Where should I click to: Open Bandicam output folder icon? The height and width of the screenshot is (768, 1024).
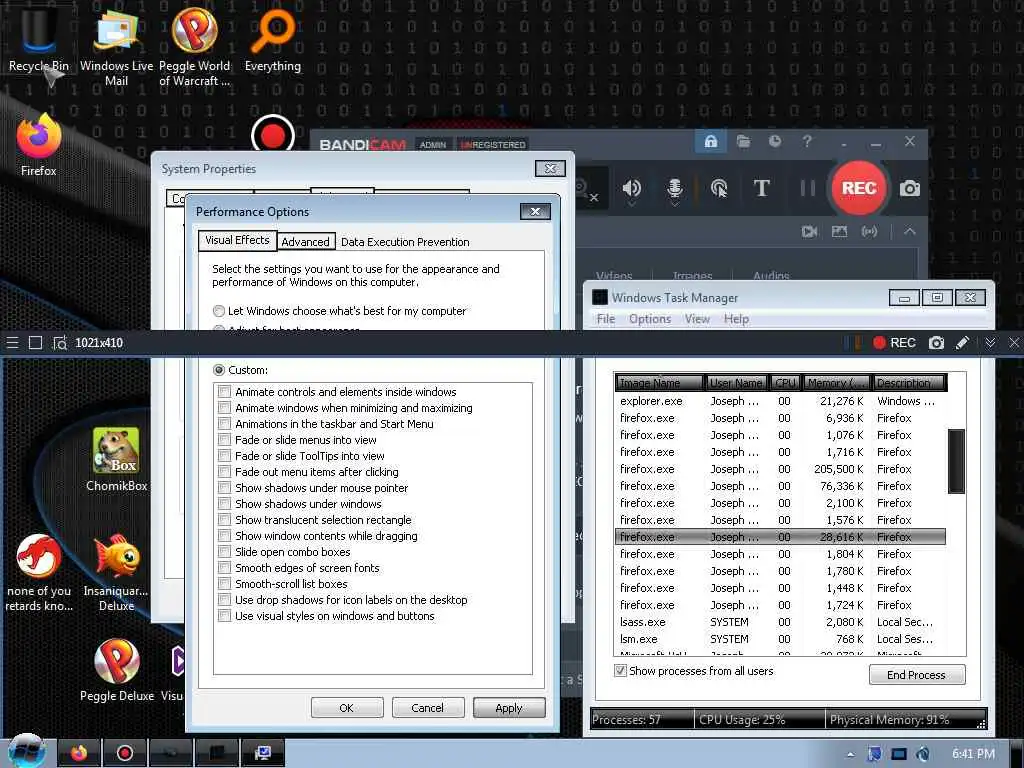click(743, 141)
